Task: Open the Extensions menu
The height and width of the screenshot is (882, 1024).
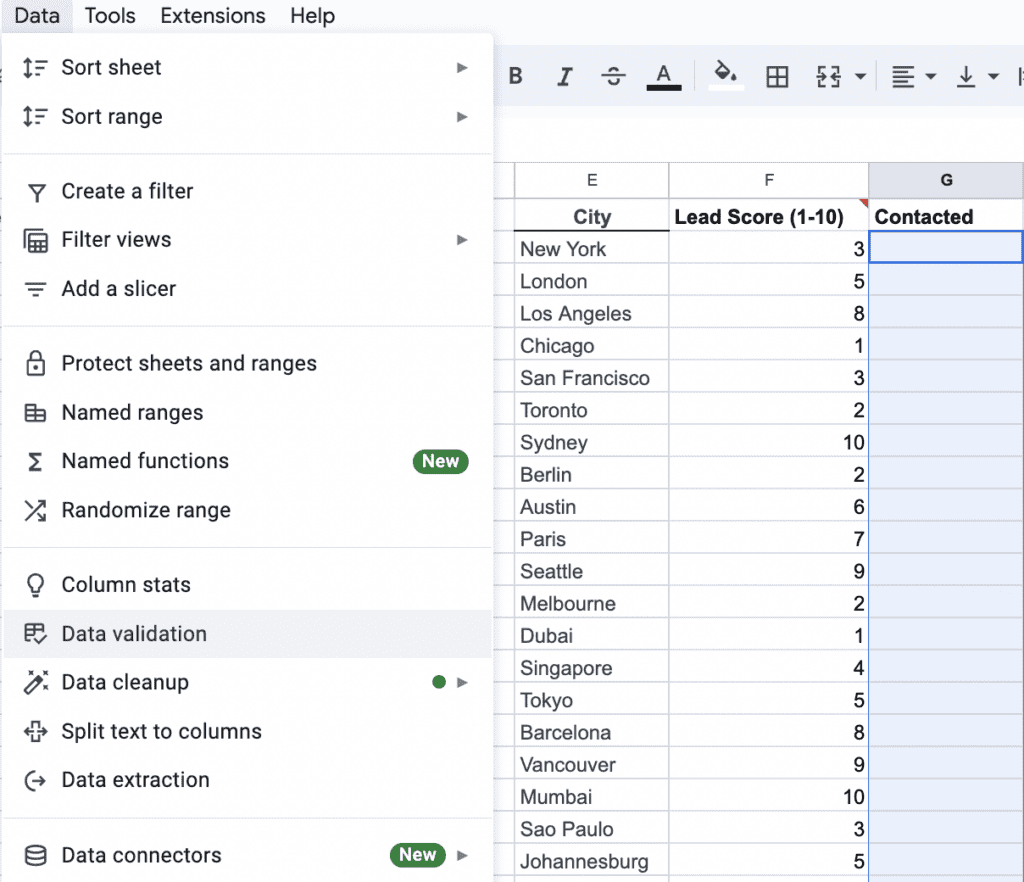Action: [212, 15]
